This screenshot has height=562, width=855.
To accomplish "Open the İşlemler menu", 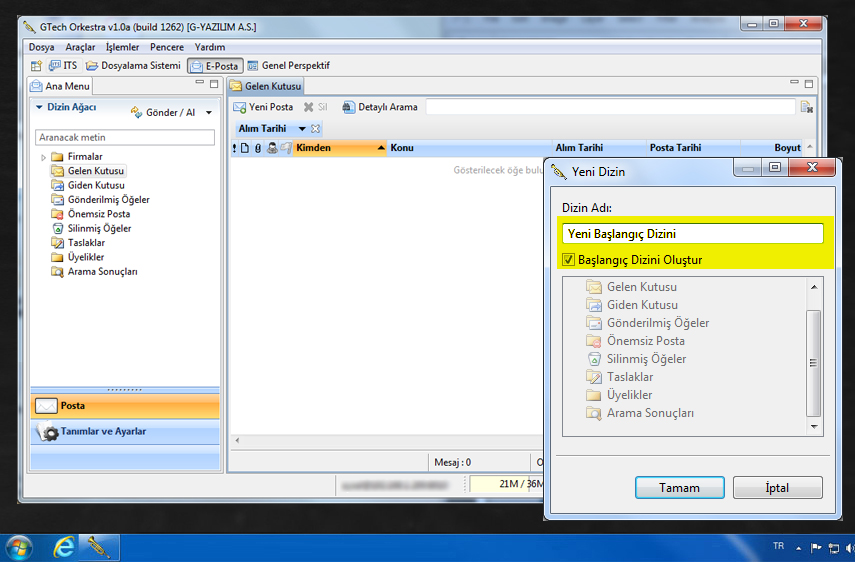I will [x=122, y=47].
